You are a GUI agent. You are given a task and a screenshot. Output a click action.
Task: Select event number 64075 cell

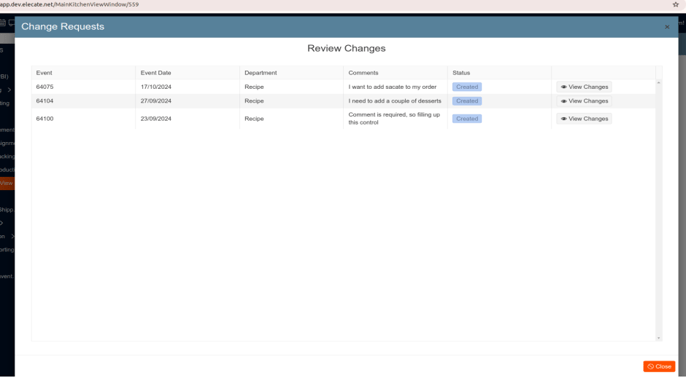(45, 87)
